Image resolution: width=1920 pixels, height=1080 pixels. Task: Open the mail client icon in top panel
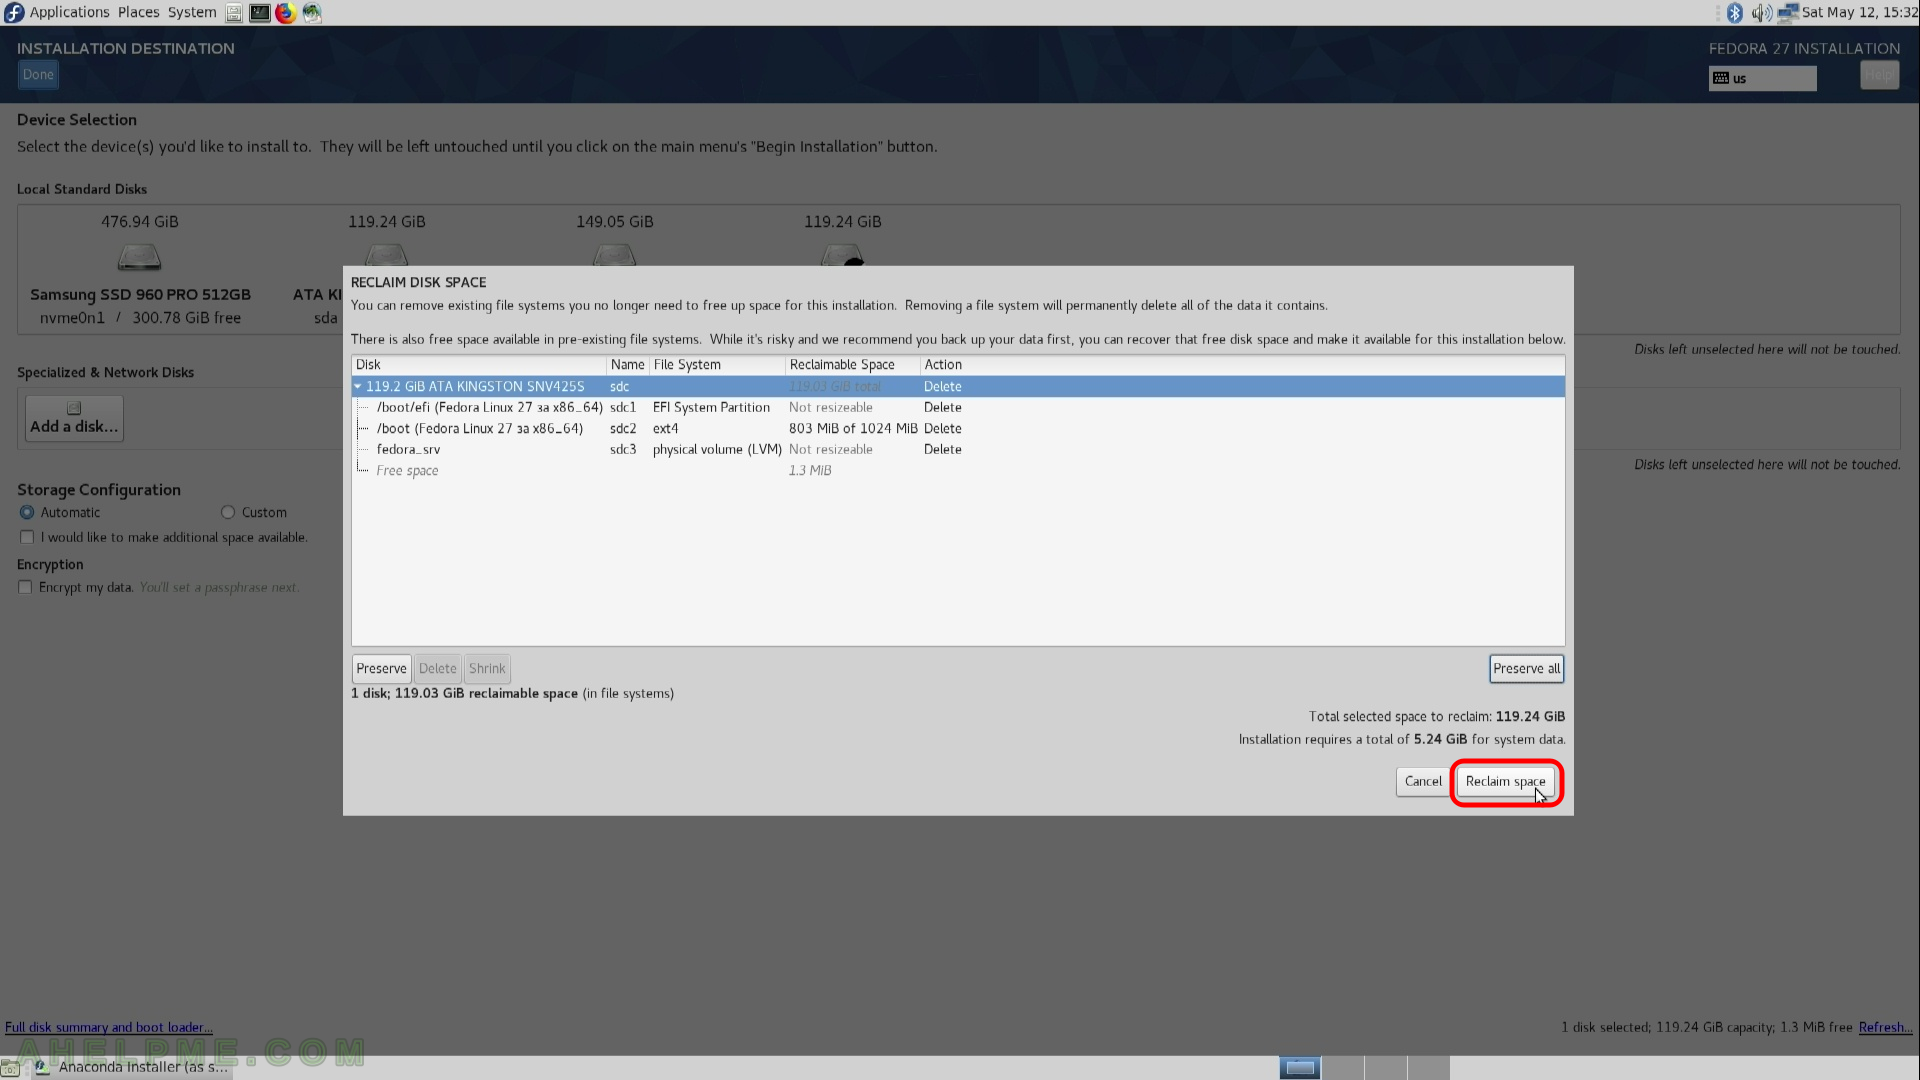tap(312, 13)
